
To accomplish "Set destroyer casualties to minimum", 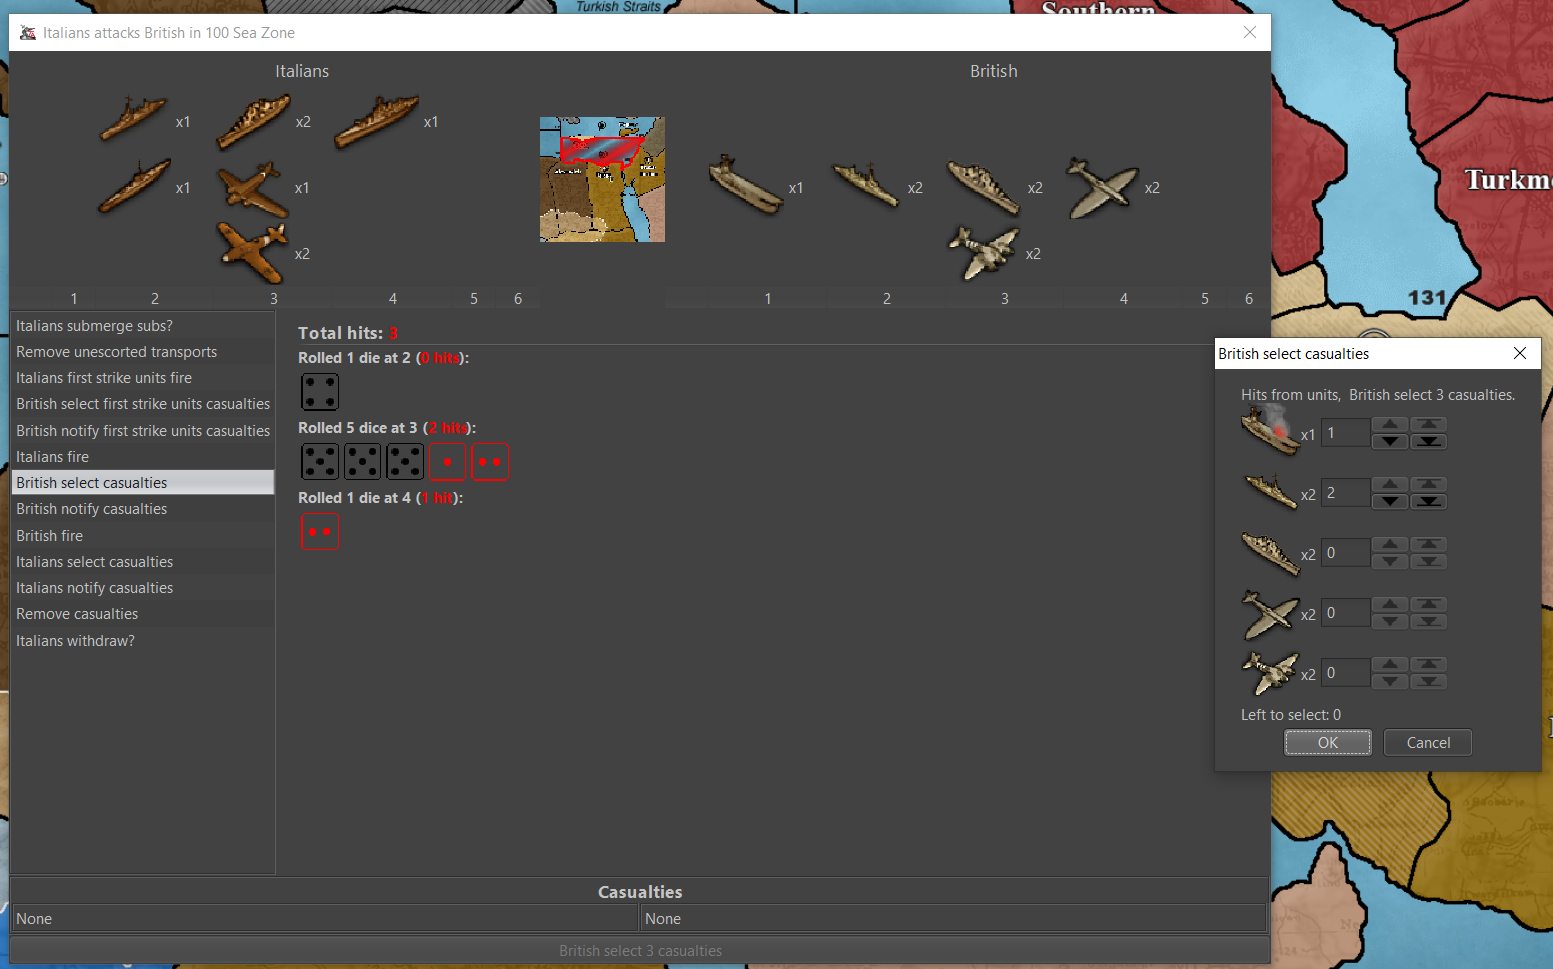I will (1429, 501).
